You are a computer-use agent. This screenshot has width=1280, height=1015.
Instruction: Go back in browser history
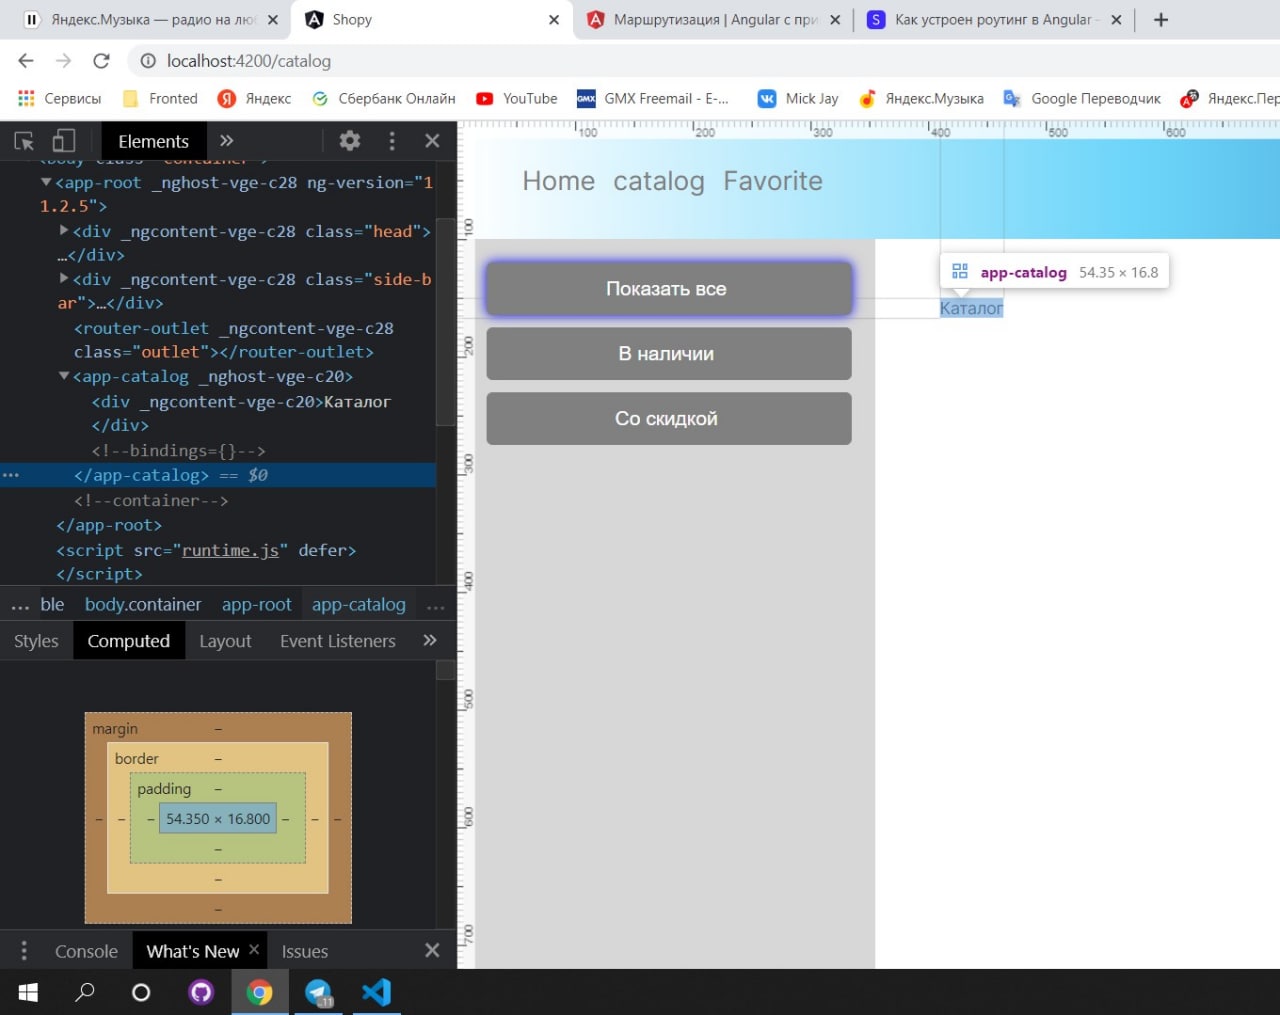click(26, 61)
